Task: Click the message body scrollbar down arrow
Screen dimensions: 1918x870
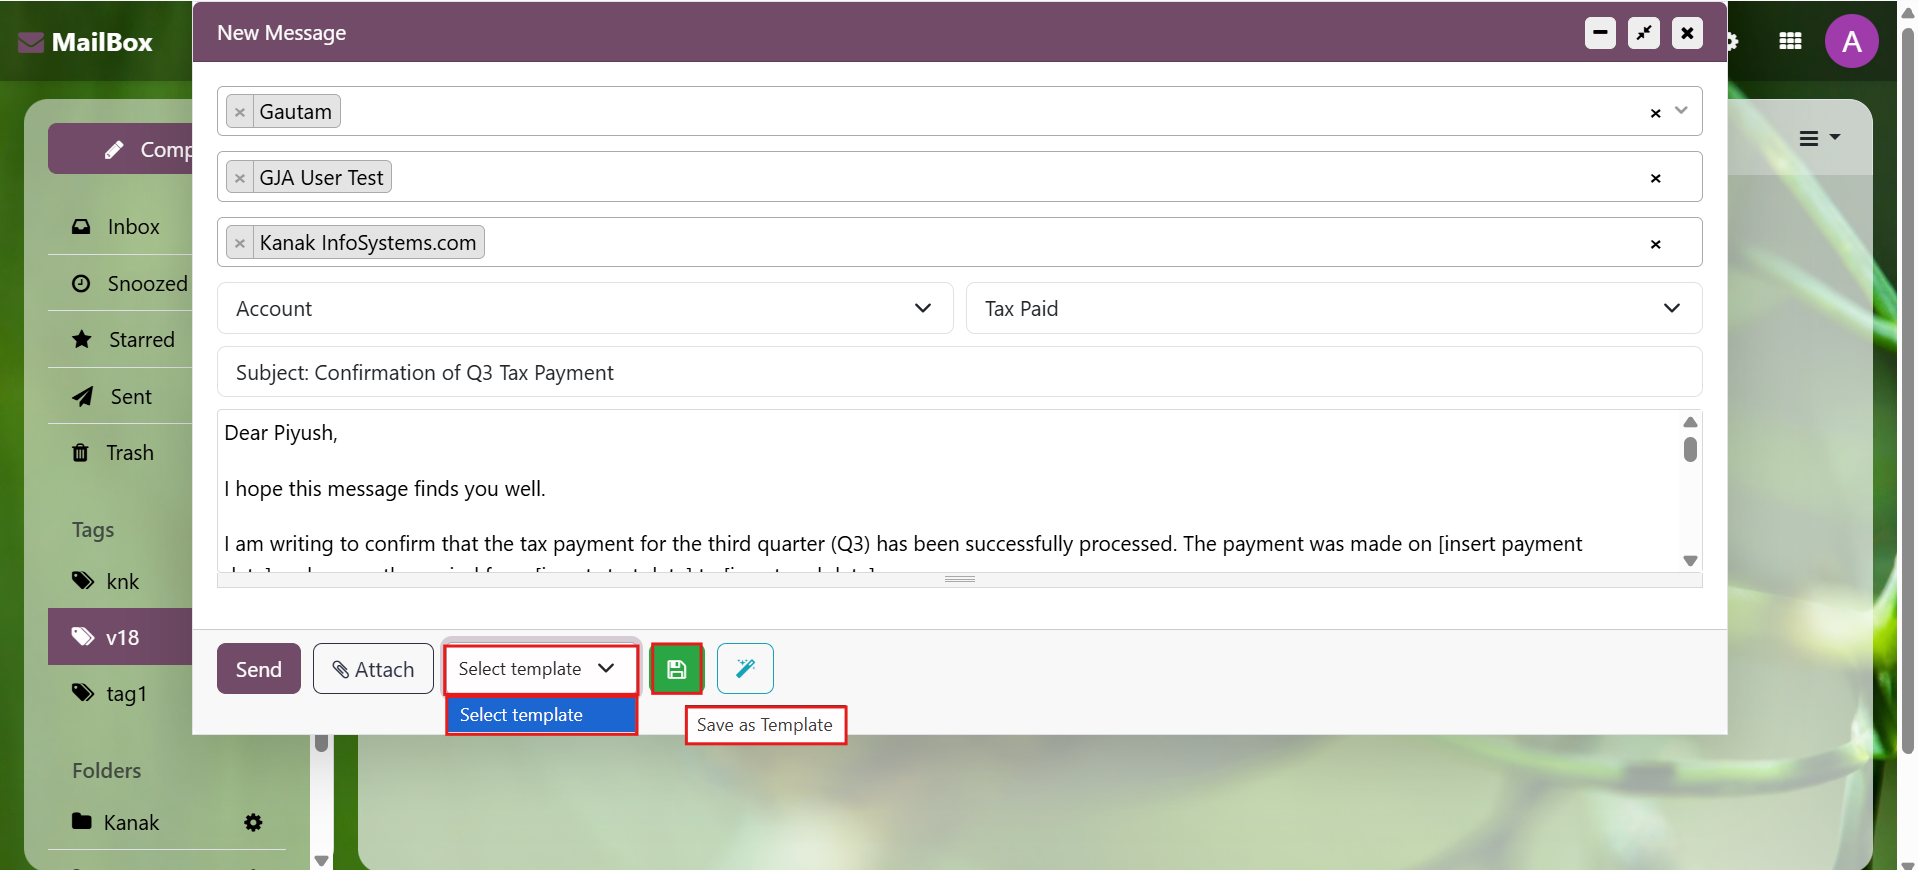Action: (x=1690, y=561)
